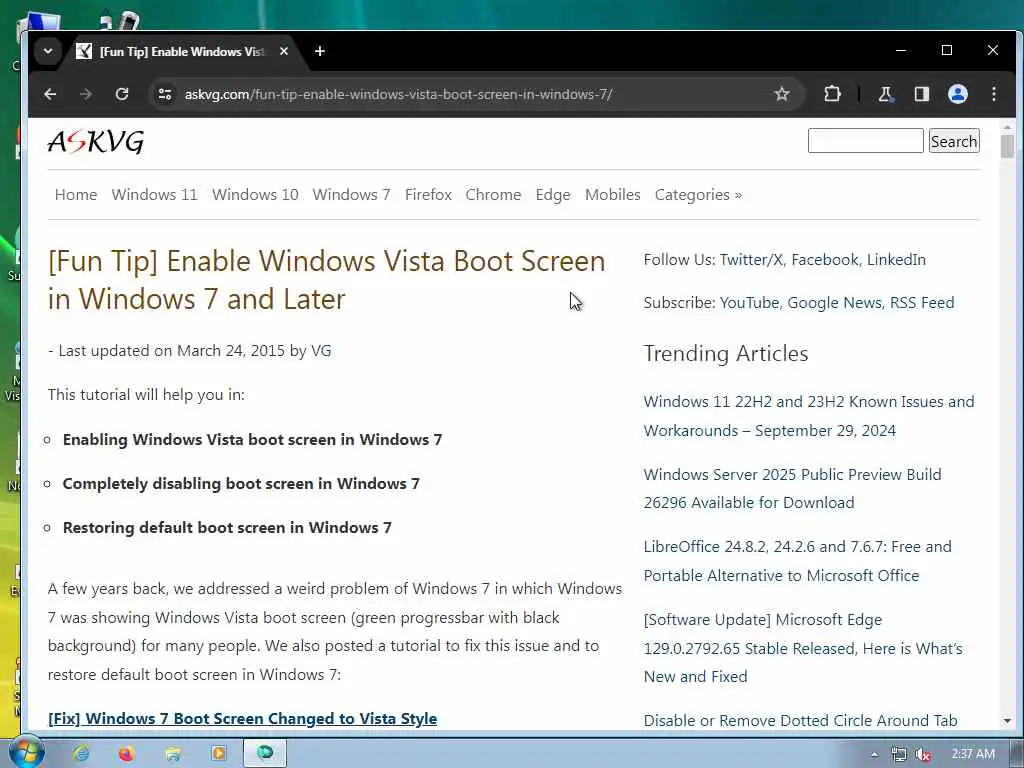Open the Windows 7 menu item
This screenshot has width=1024, height=768.
coord(351,195)
